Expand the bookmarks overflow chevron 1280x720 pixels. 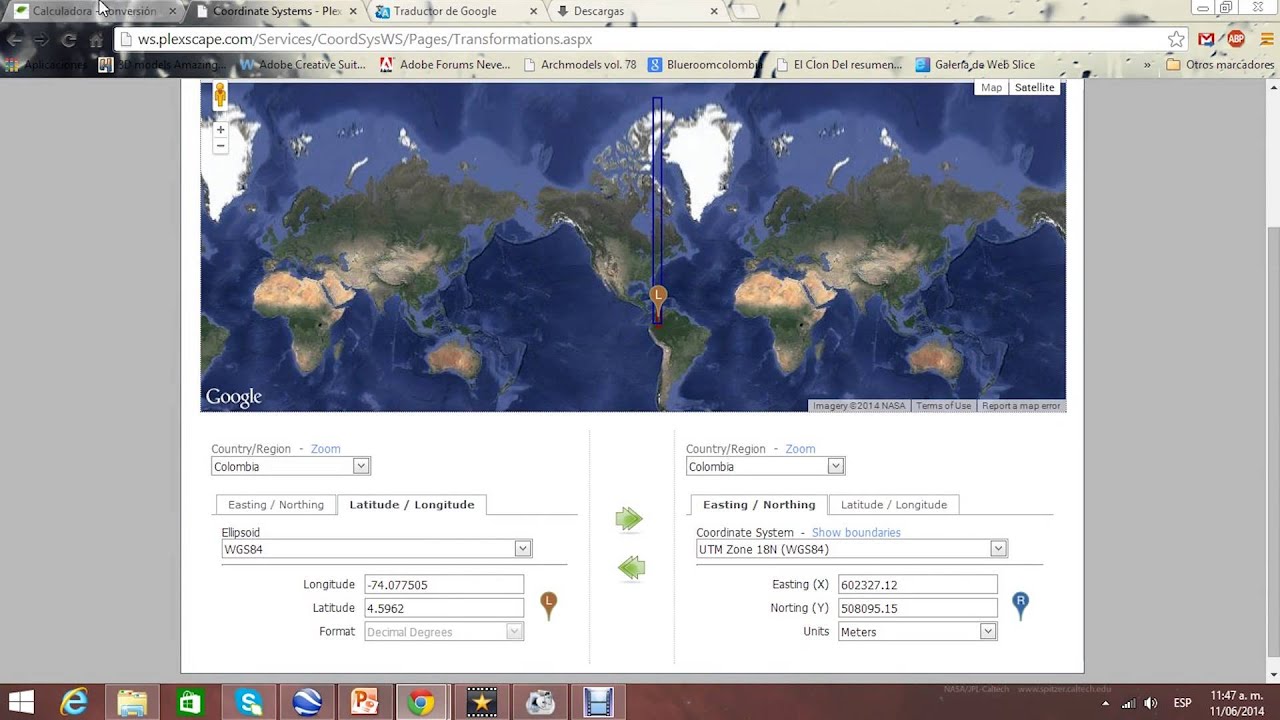pos(1147,65)
